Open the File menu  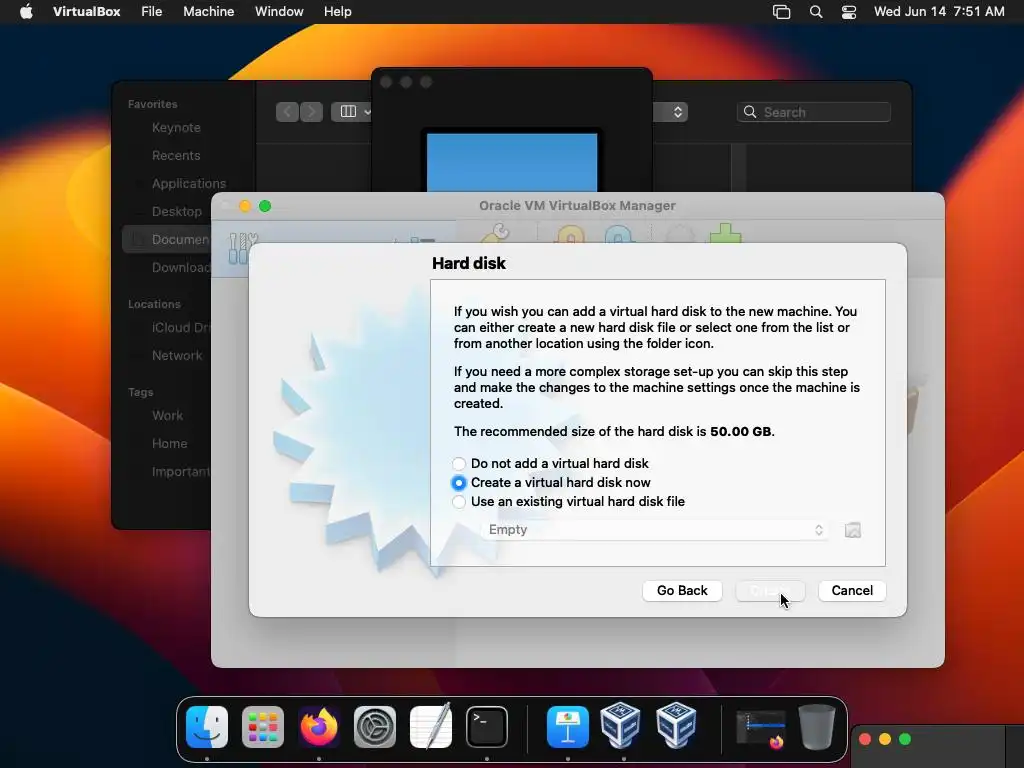pos(152,12)
